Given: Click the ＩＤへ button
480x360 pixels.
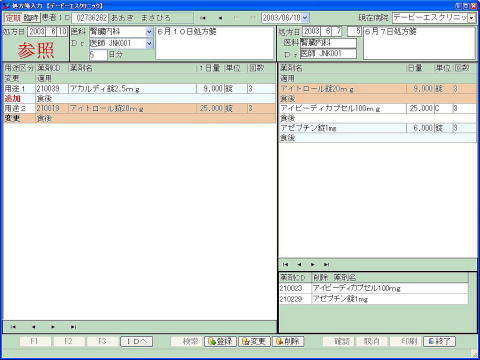Looking at the screenshot, I should click(136, 341).
